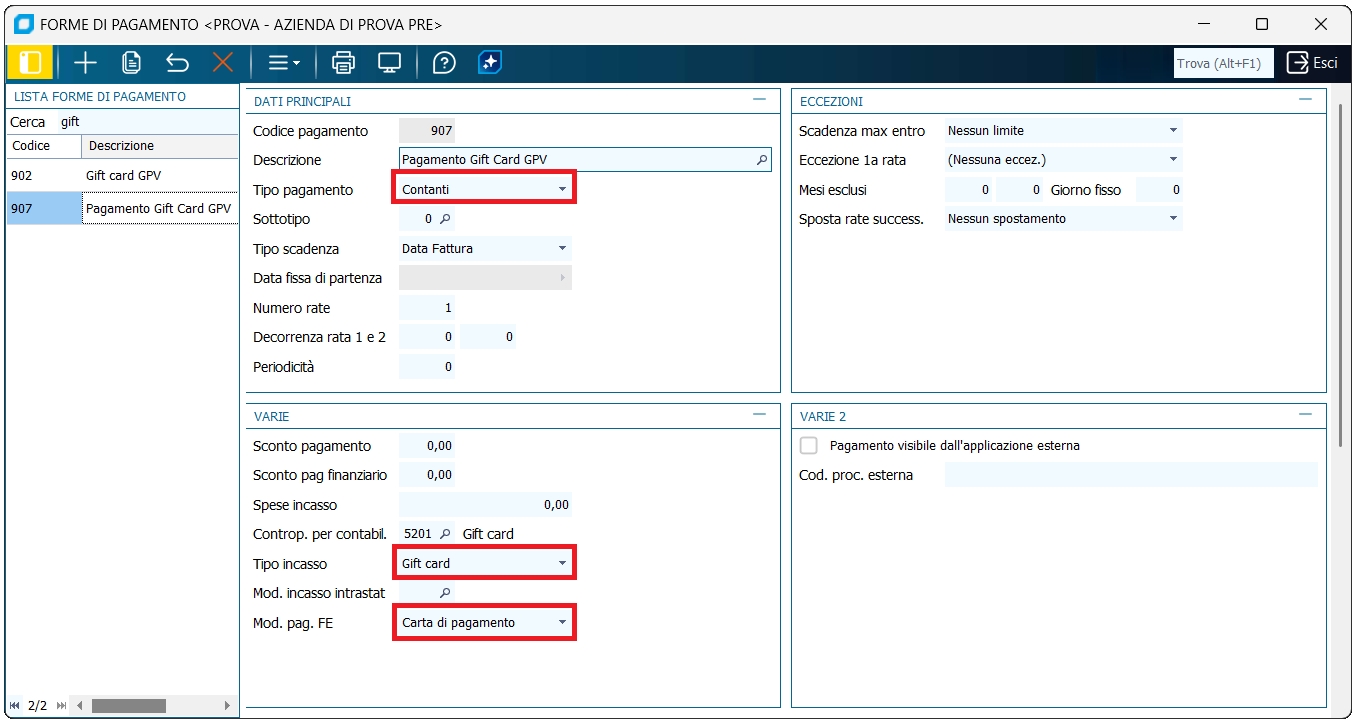Open the hamburger menu dropdown in toolbar

pos(283,63)
